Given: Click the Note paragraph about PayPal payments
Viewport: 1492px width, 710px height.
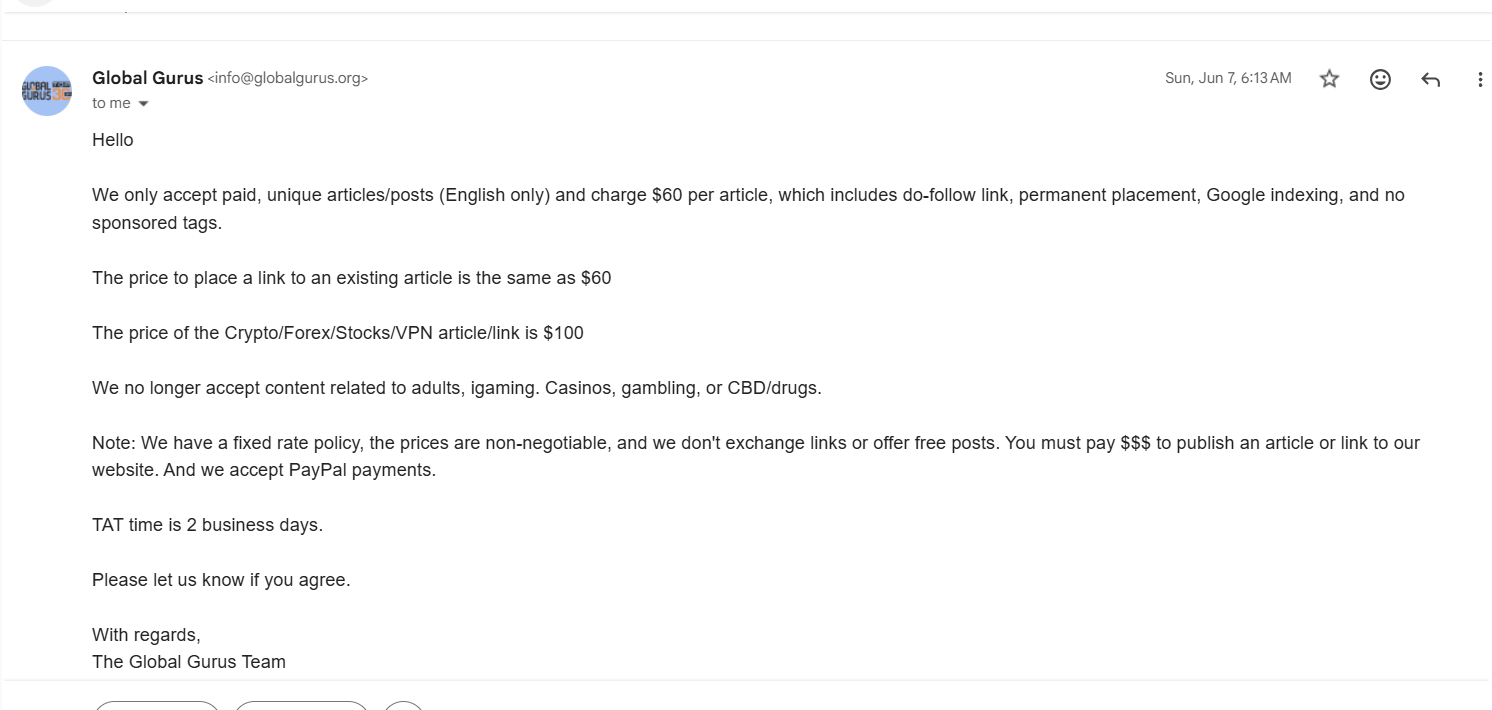Looking at the screenshot, I should 756,456.
